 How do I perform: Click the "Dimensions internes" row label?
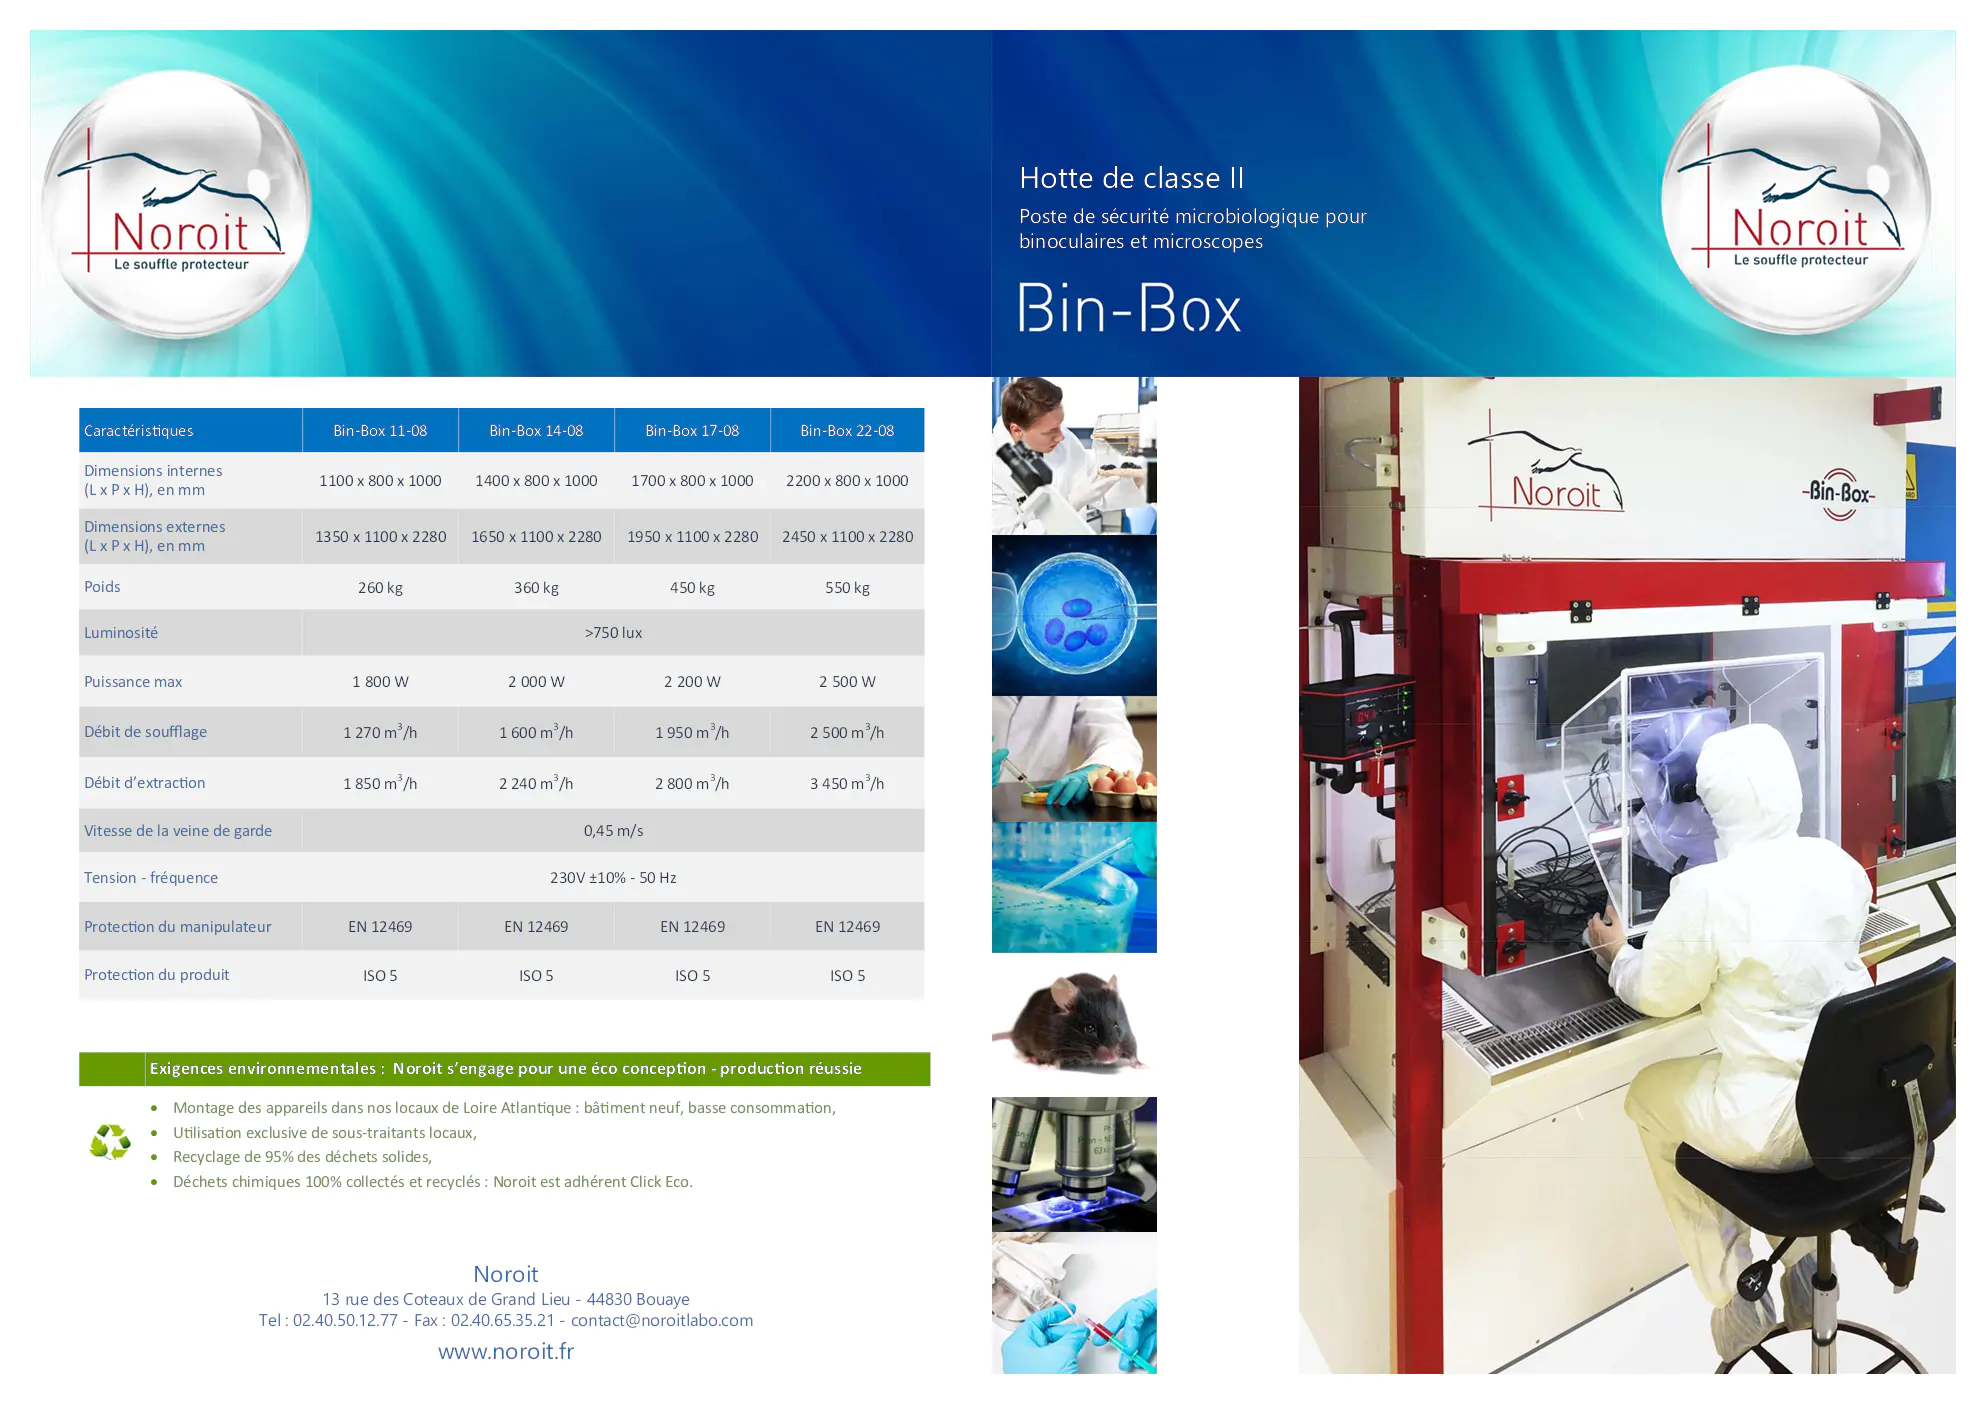tap(153, 480)
